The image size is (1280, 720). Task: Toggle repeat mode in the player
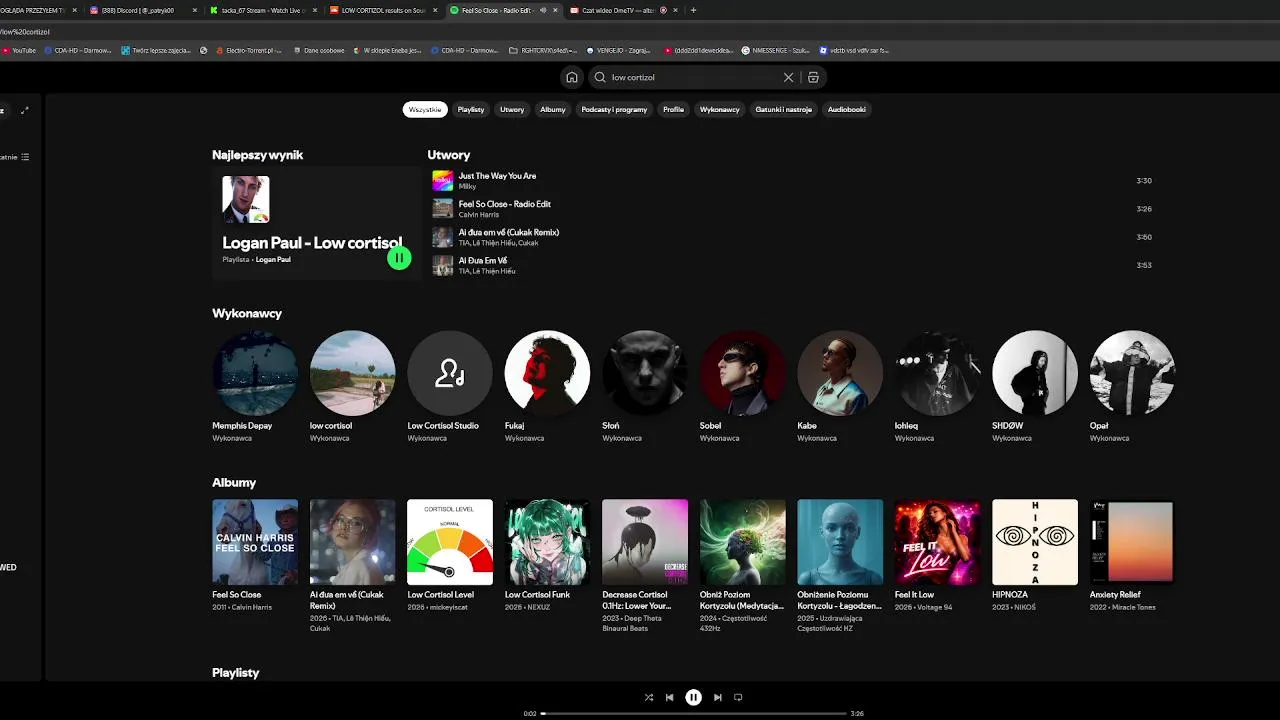pos(738,697)
